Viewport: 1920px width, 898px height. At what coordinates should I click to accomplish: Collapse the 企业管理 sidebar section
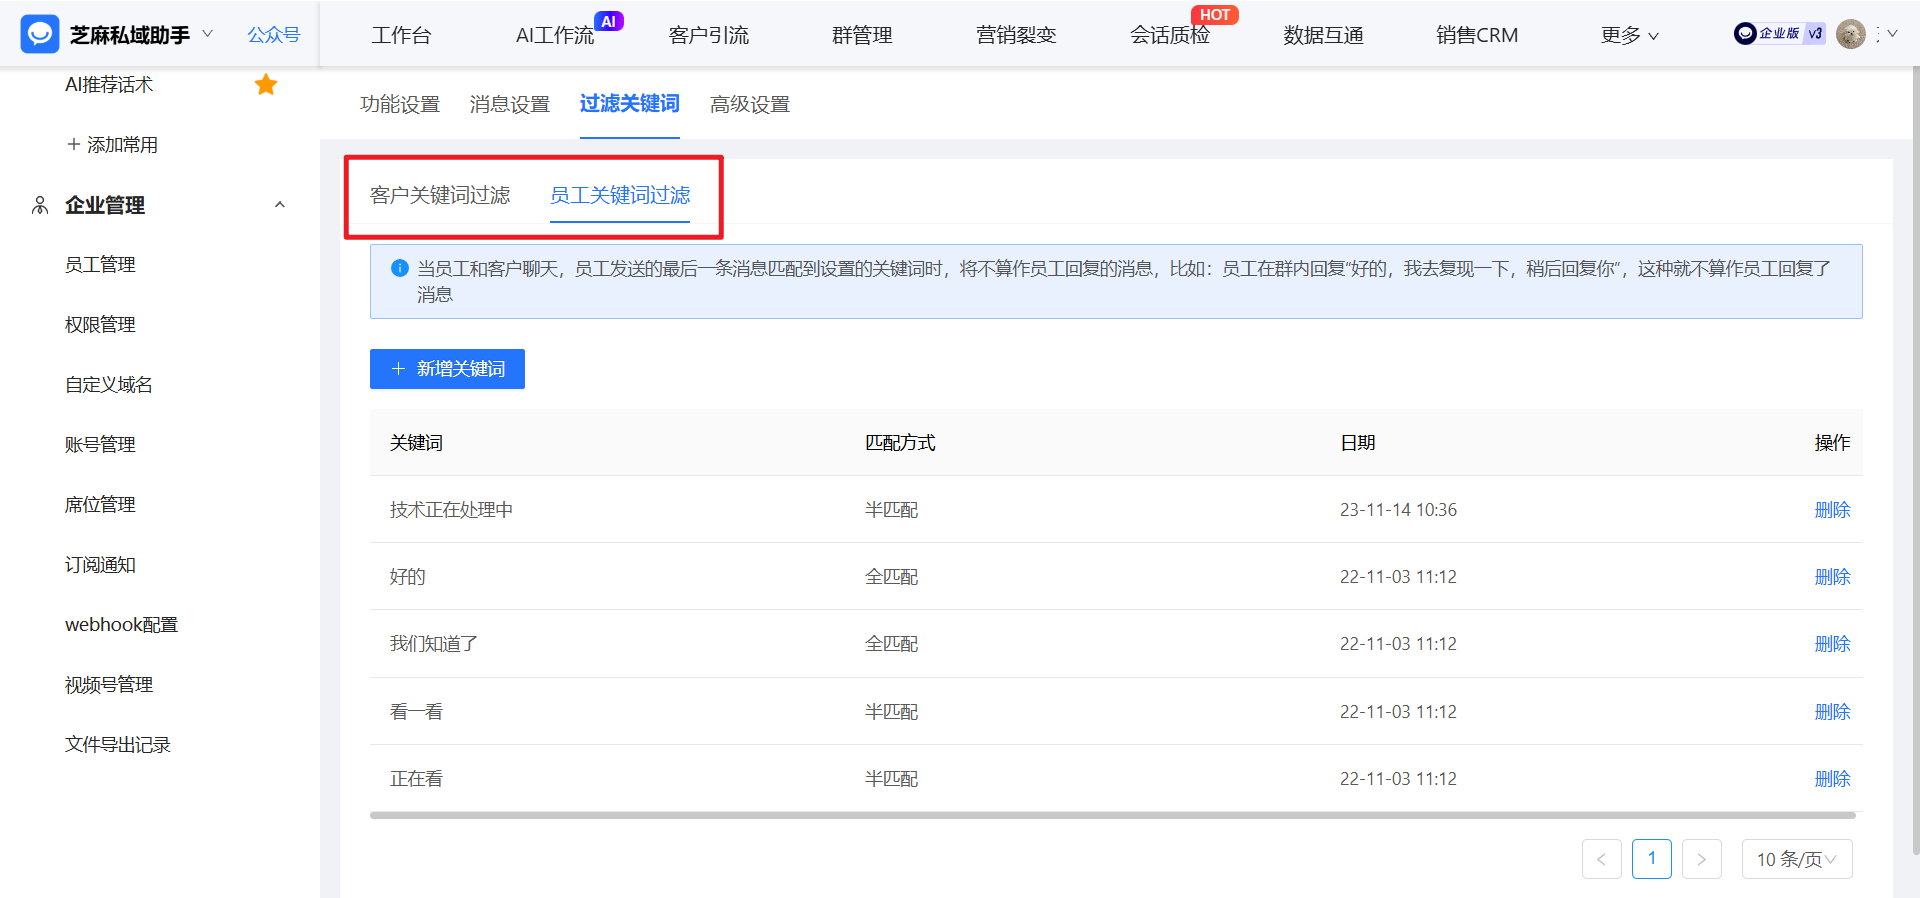tap(280, 205)
